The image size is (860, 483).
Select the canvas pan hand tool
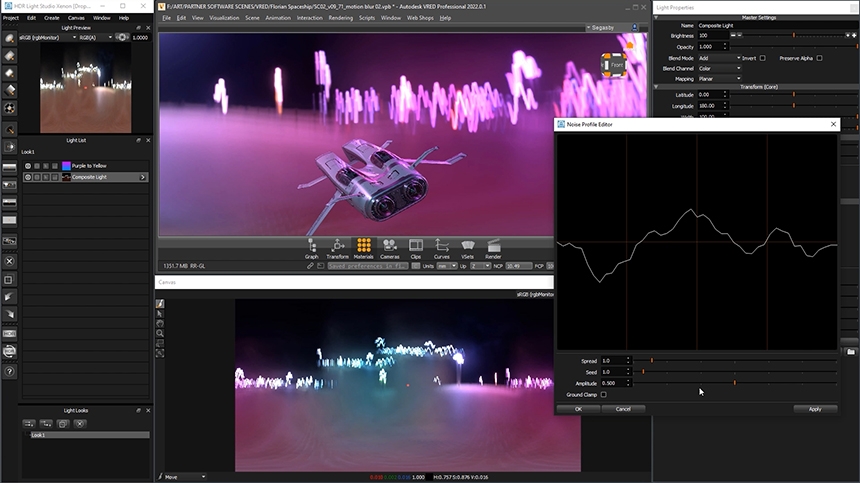pyautogui.click(x=160, y=323)
